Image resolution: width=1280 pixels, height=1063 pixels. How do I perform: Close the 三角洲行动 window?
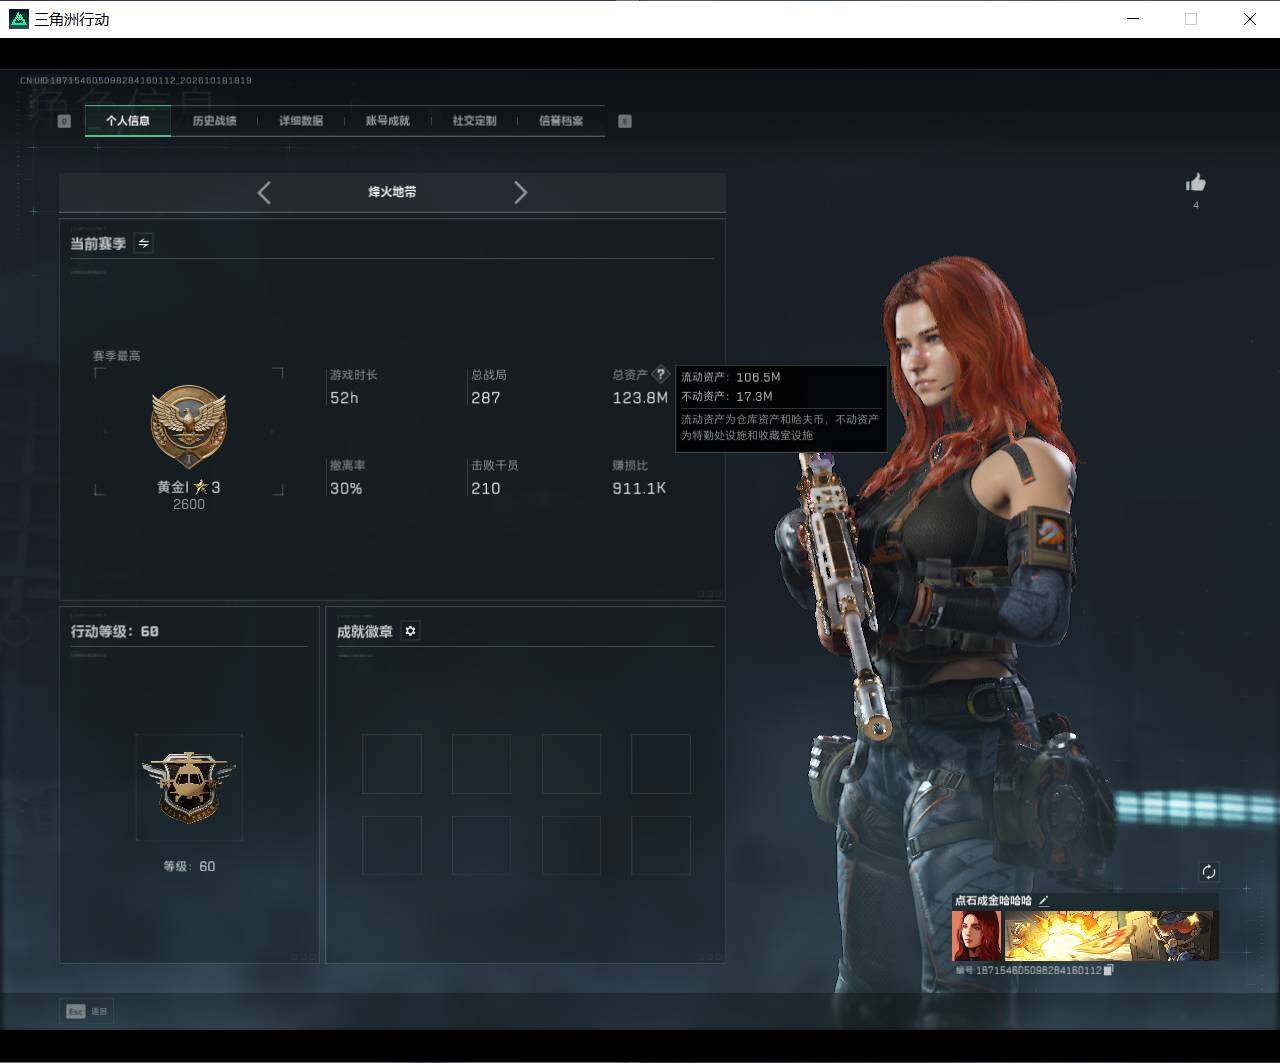1250,19
